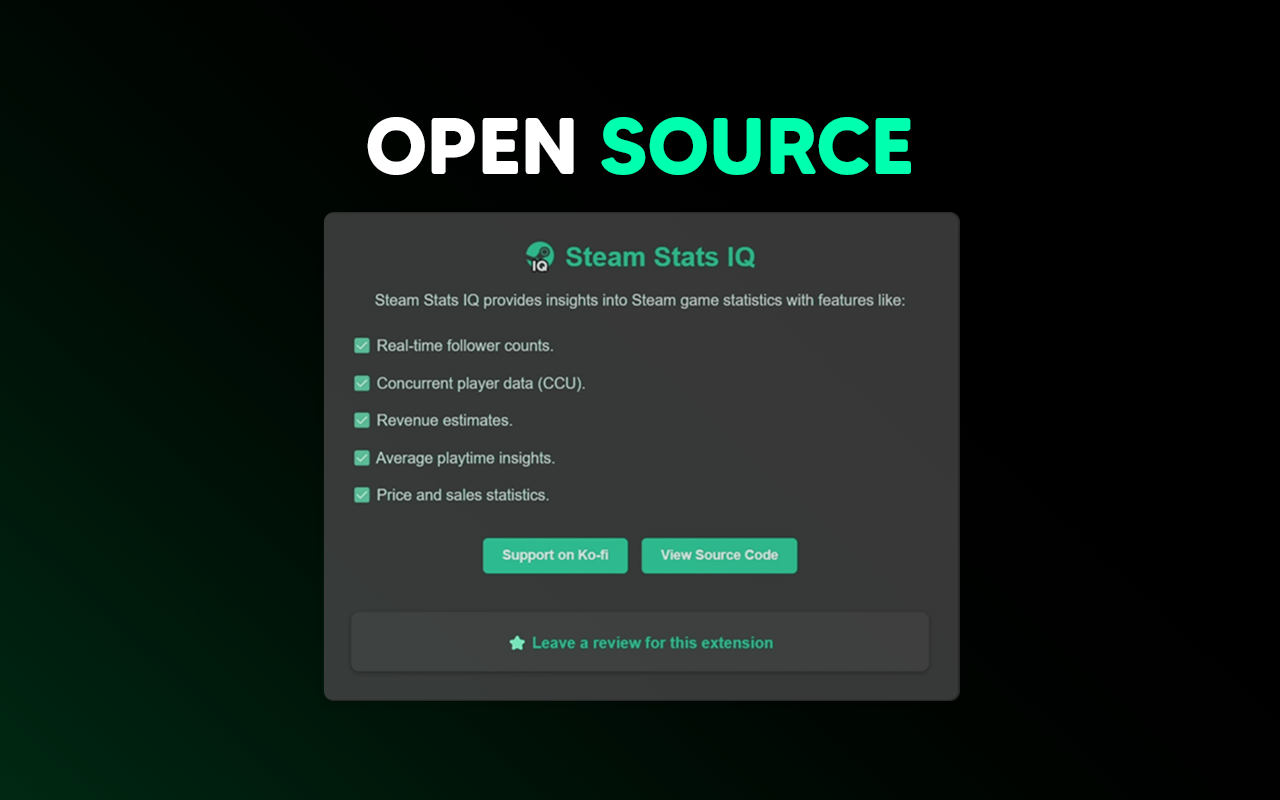Click the "Concurrent player data (CCU)." text
Image resolution: width=1280 pixels, height=800 pixels.
pos(481,383)
